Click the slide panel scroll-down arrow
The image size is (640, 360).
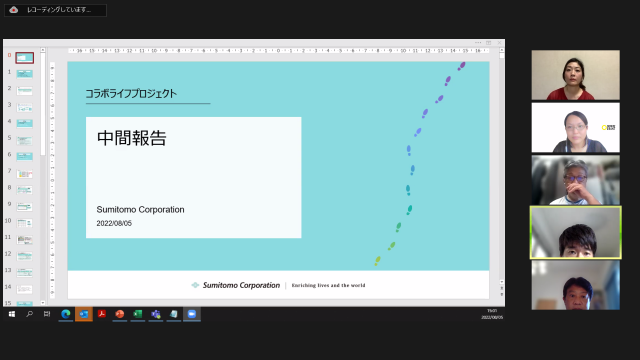pyautogui.click(x=43, y=303)
